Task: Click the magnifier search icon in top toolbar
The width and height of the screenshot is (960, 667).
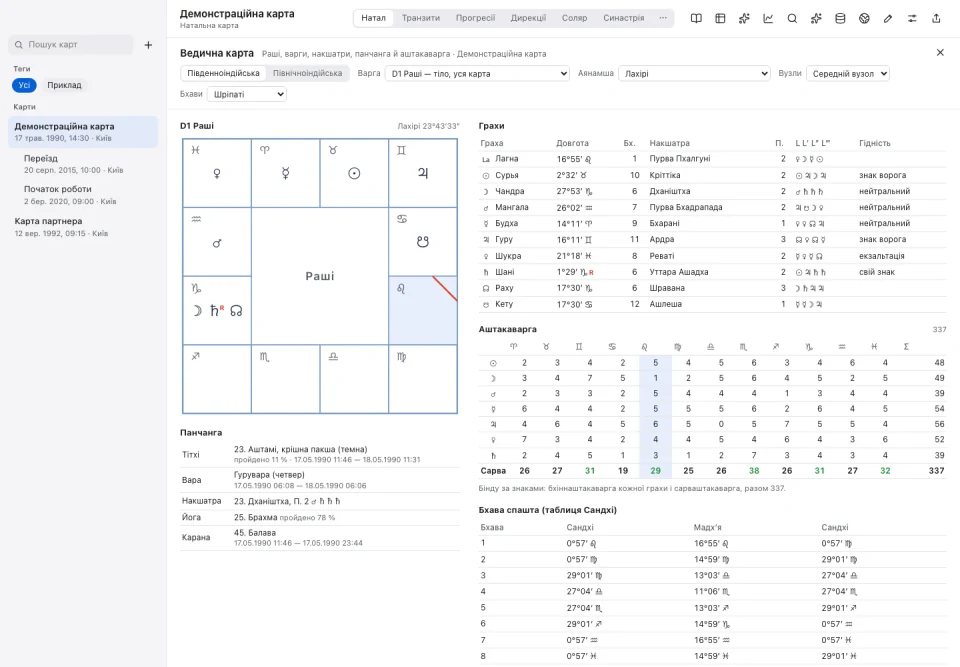Action: (792, 18)
